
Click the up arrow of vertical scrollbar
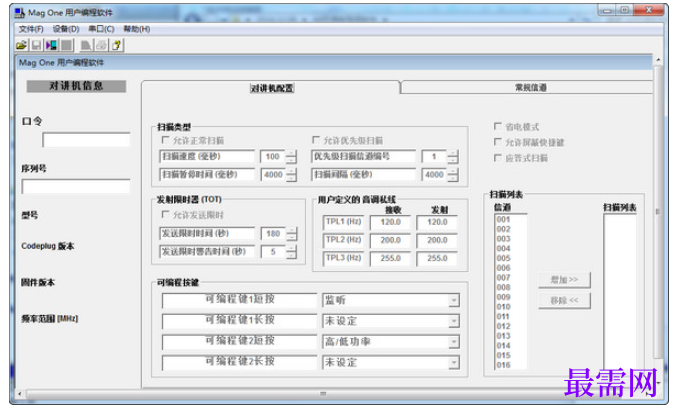click(657, 60)
